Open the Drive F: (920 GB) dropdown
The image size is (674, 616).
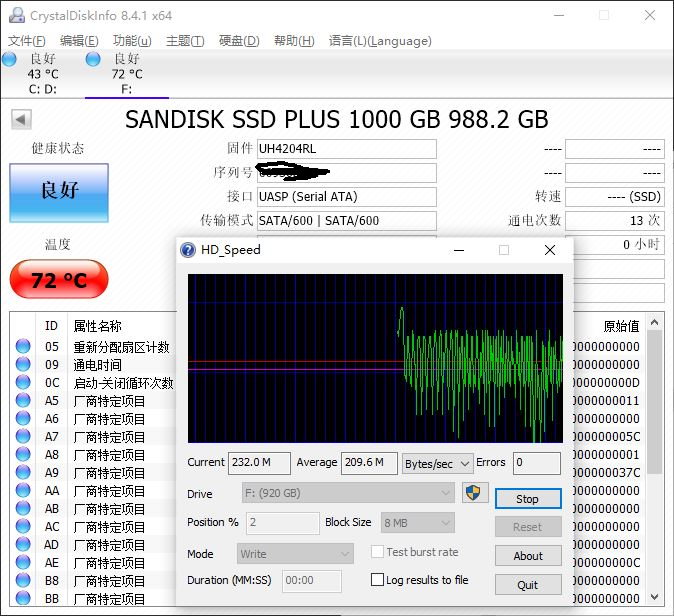click(348, 493)
